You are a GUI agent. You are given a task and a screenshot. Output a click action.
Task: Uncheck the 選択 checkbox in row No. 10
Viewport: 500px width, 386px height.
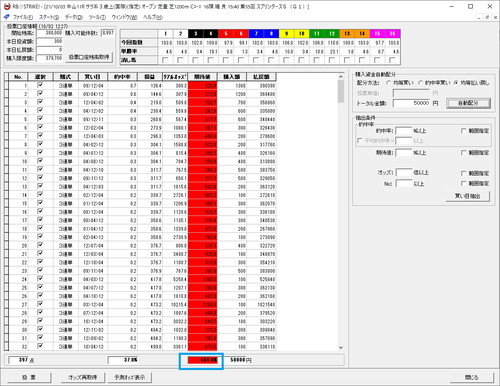point(40,161)
